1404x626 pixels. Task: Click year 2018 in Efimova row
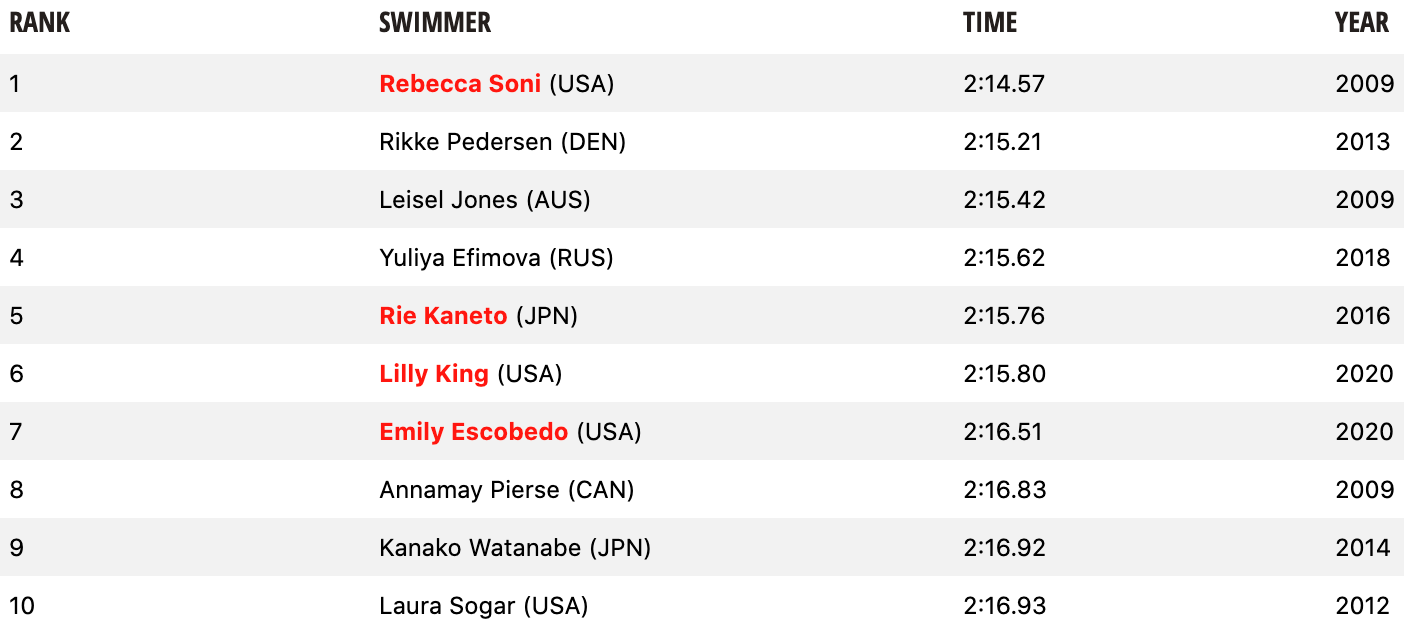click(1363, 258)
